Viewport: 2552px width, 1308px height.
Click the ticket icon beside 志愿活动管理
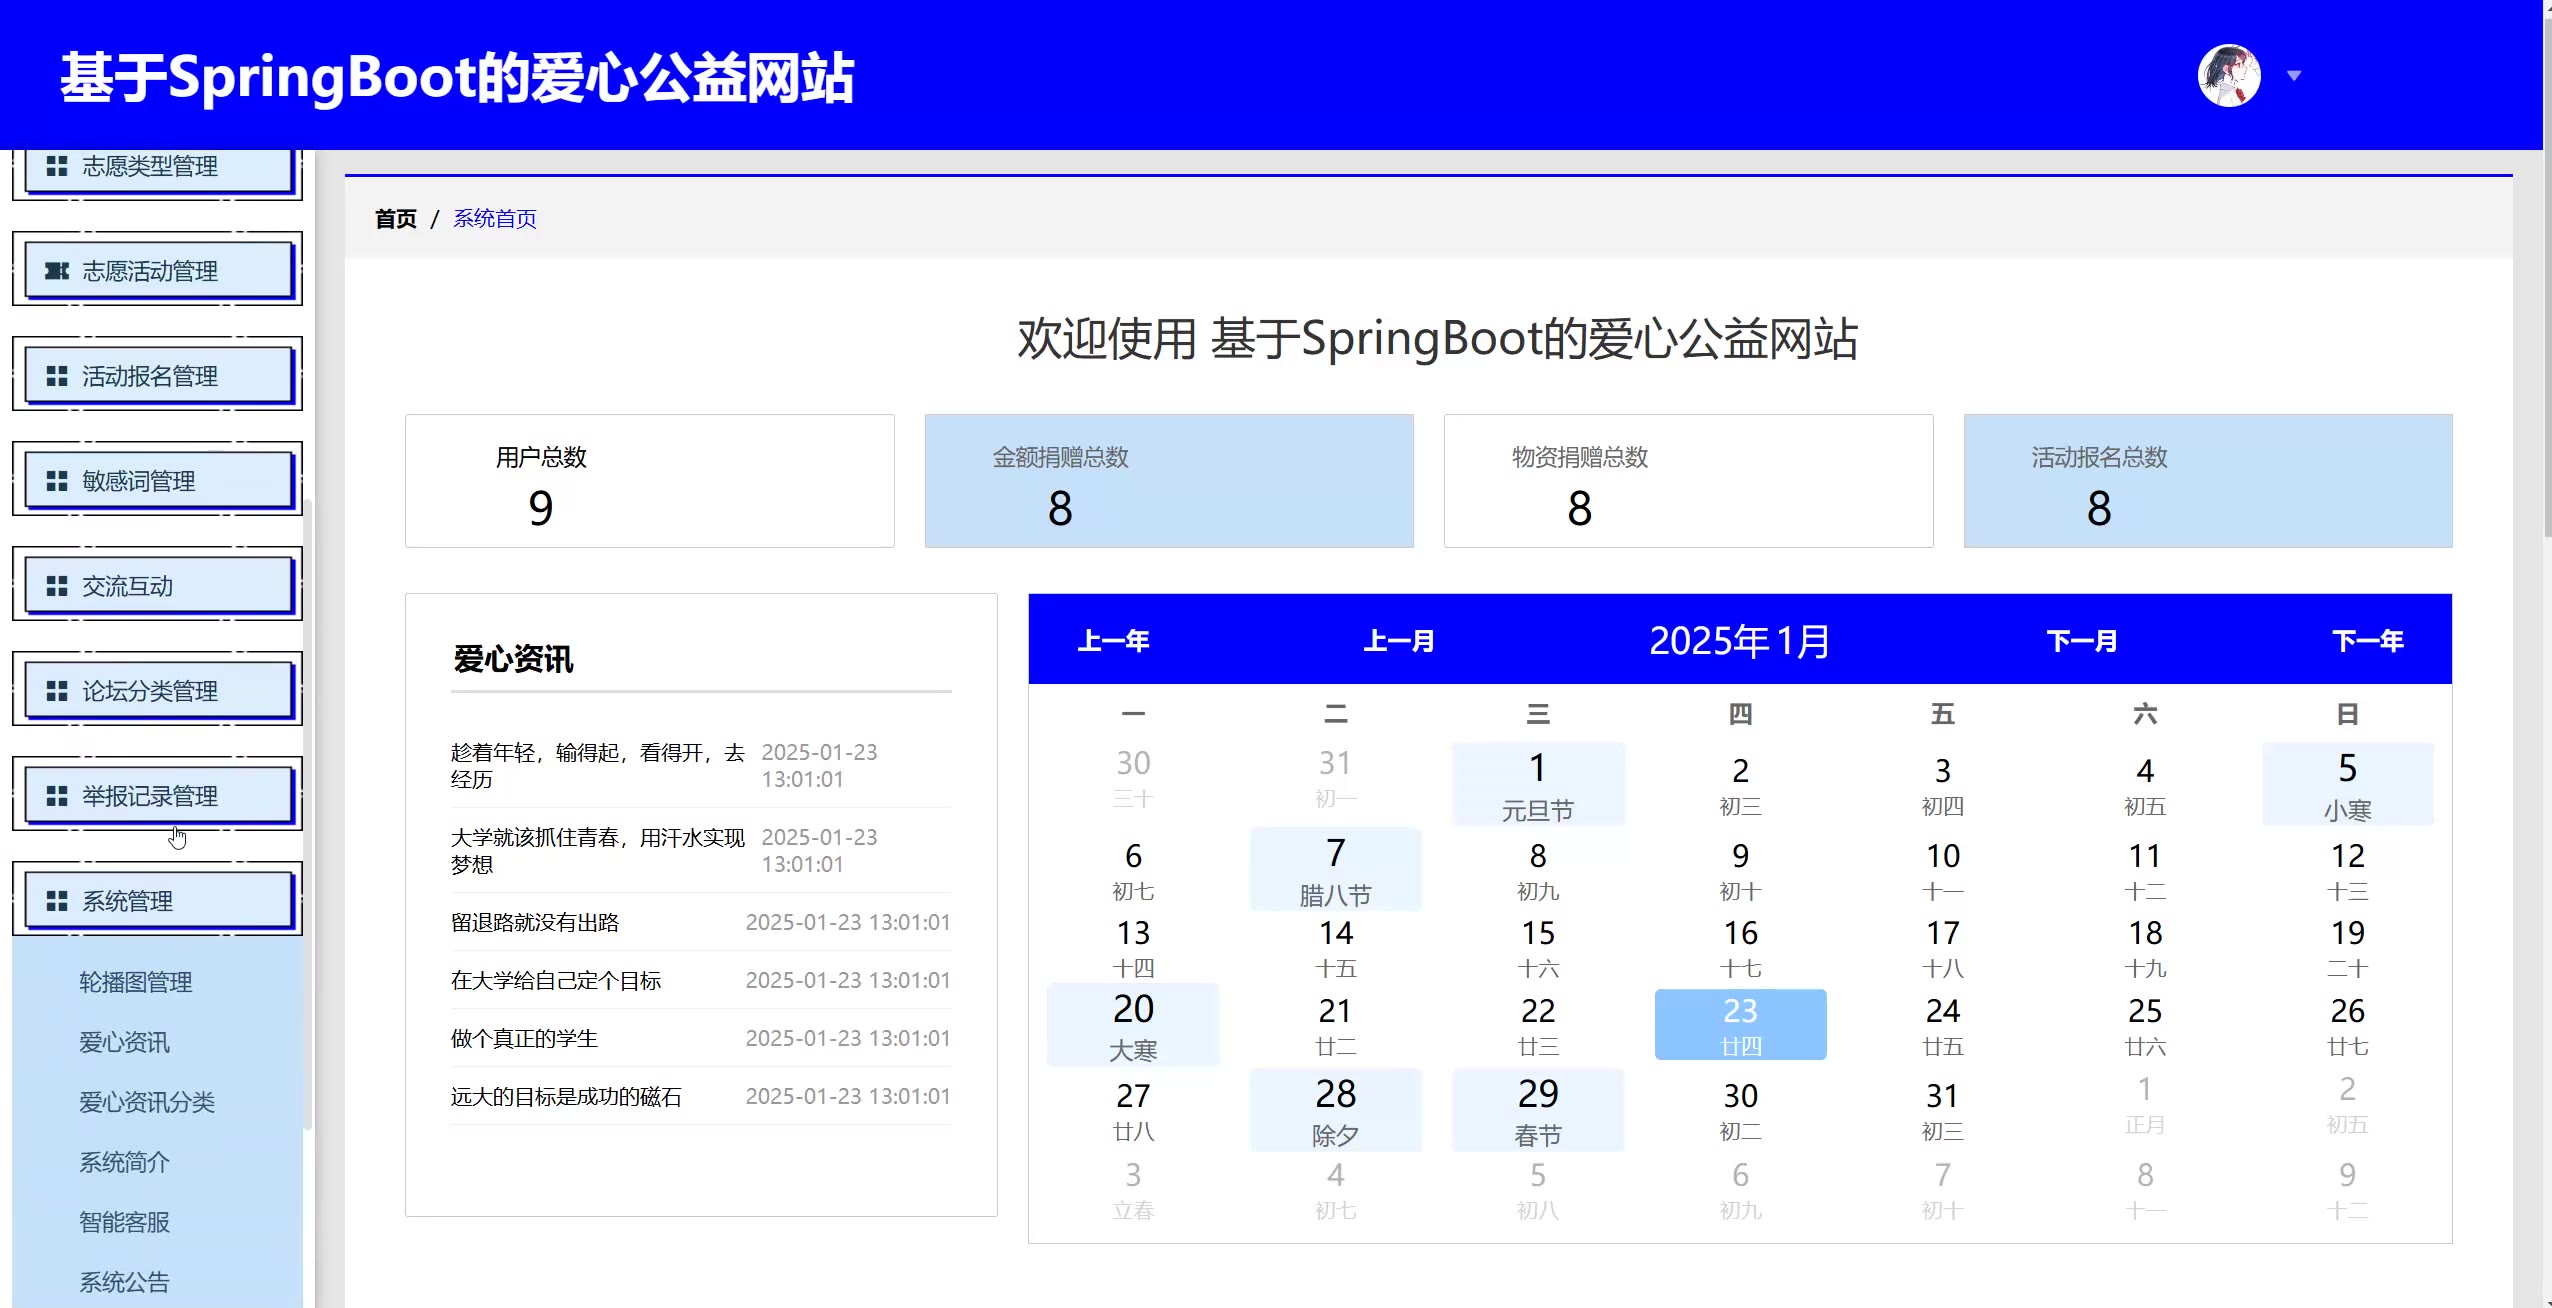tap(57, 271)
